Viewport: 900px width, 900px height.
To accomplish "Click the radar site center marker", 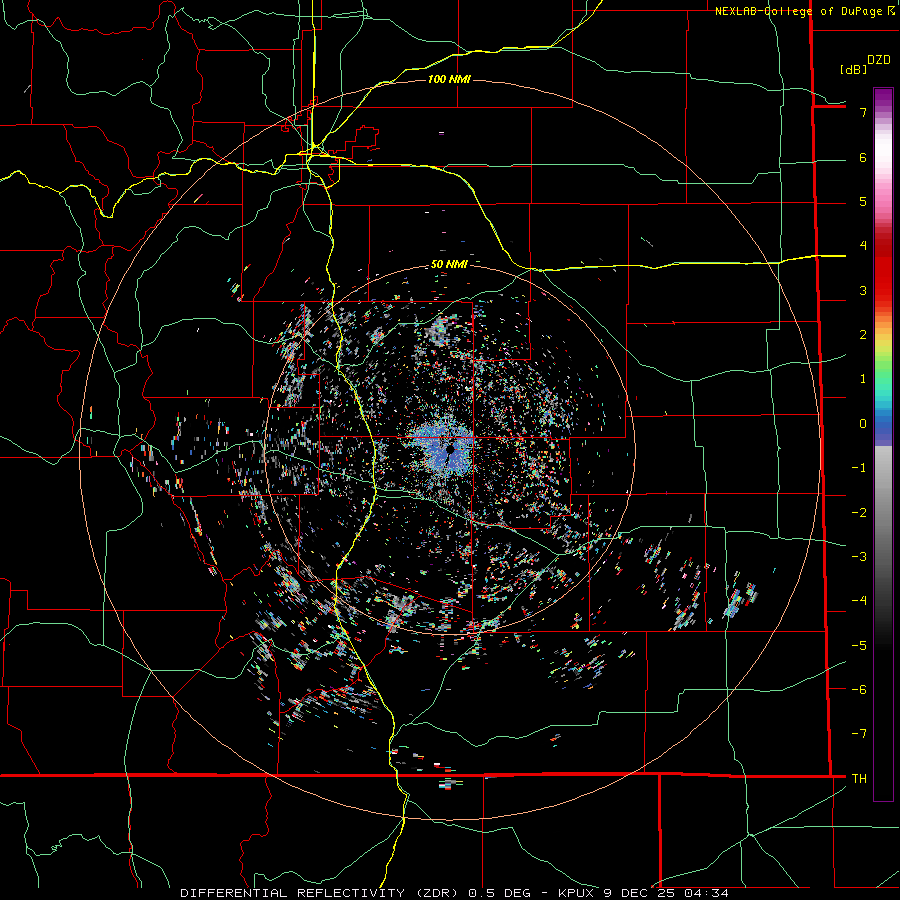I will pos(451,449).
